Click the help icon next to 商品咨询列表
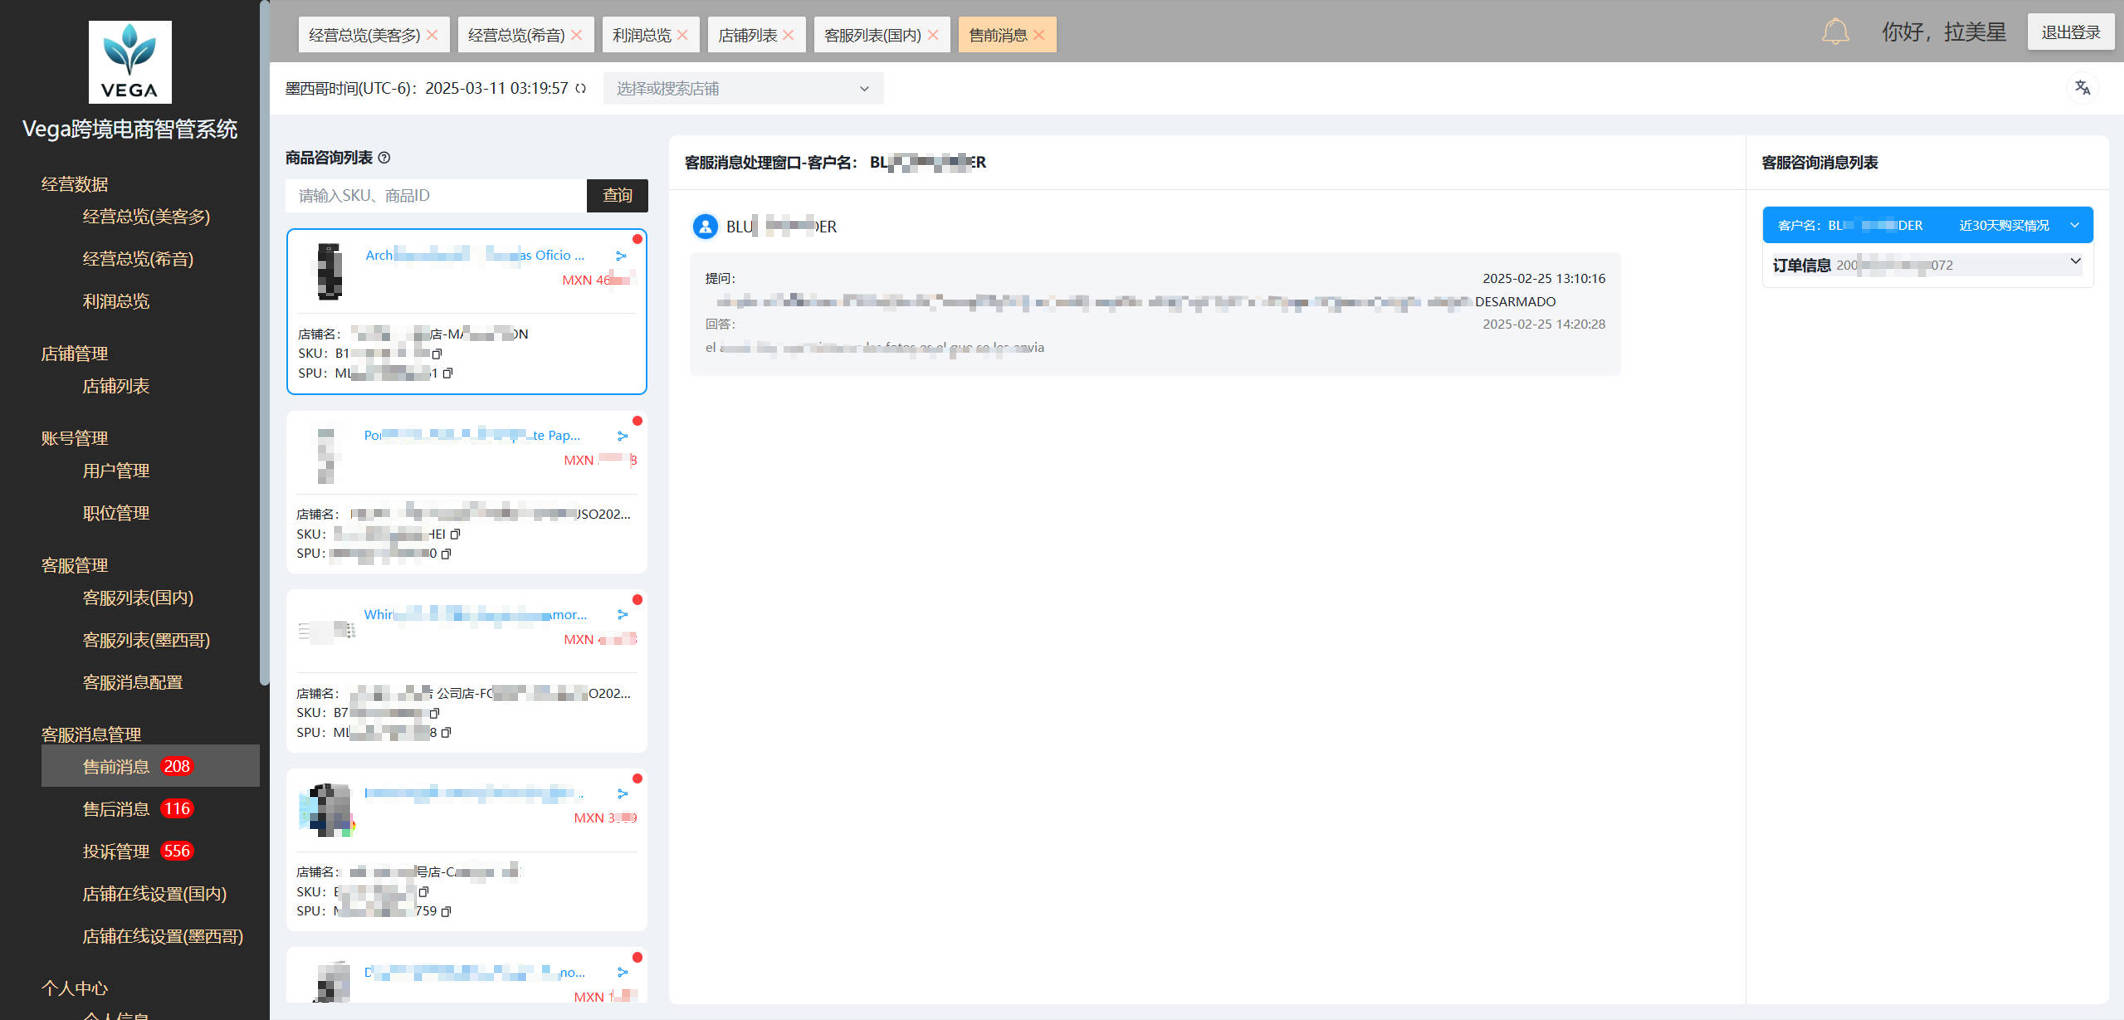This screenshot has width=2124, height=1020. (x=385, y=158)
